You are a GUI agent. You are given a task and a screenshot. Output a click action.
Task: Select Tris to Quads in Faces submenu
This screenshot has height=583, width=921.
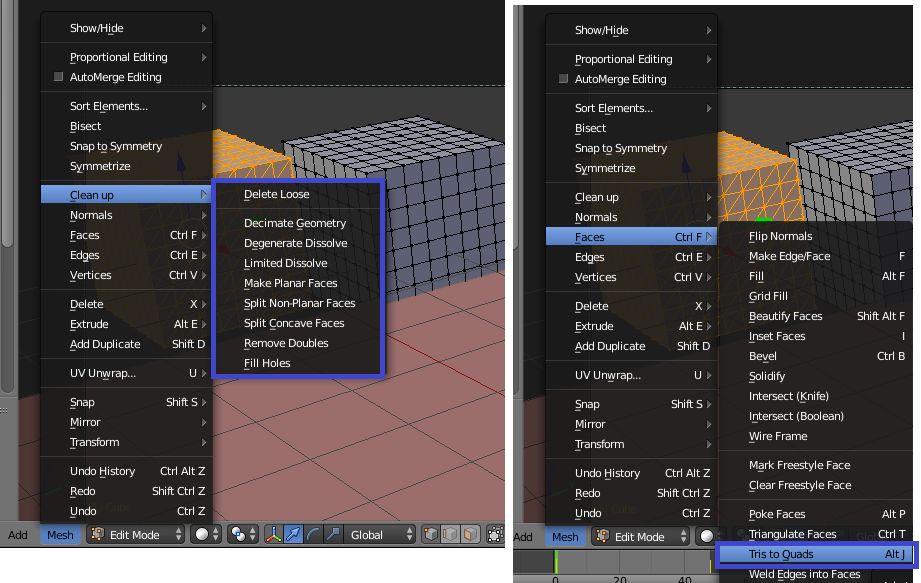tap(816, 554)
